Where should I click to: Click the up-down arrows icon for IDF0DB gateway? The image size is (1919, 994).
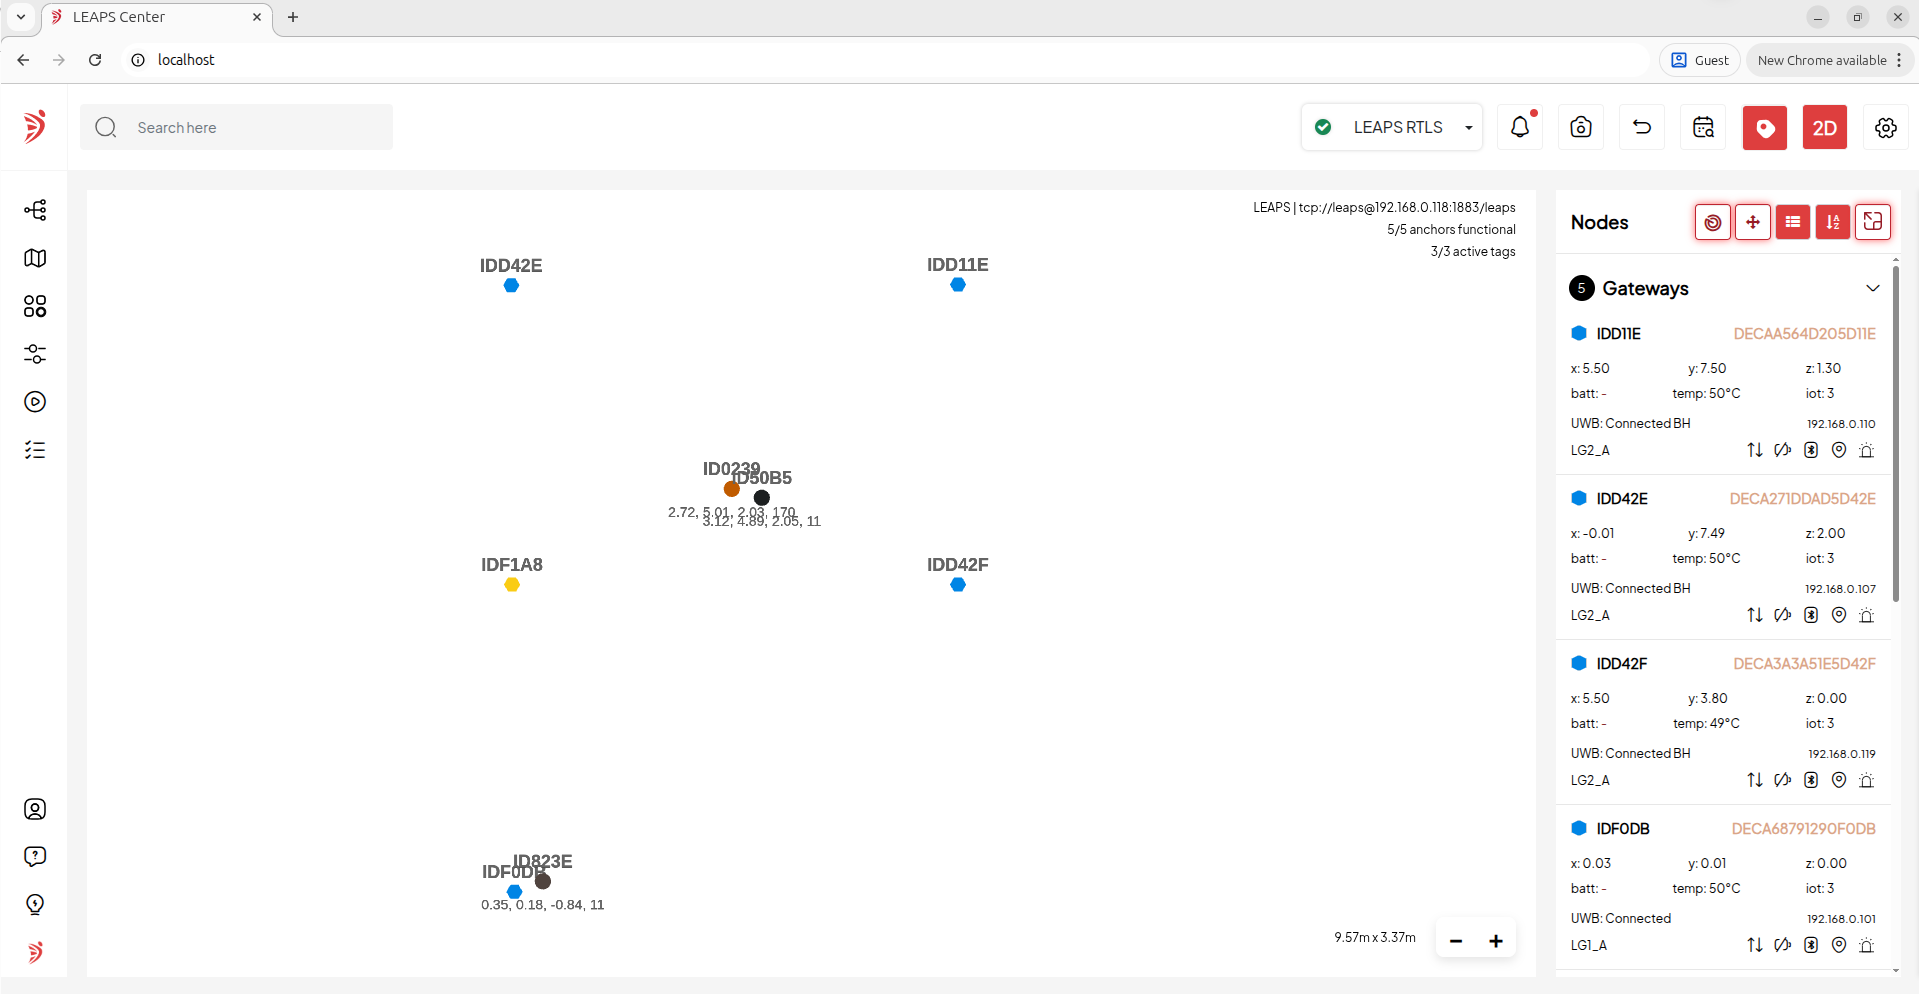click(1755, 945)
